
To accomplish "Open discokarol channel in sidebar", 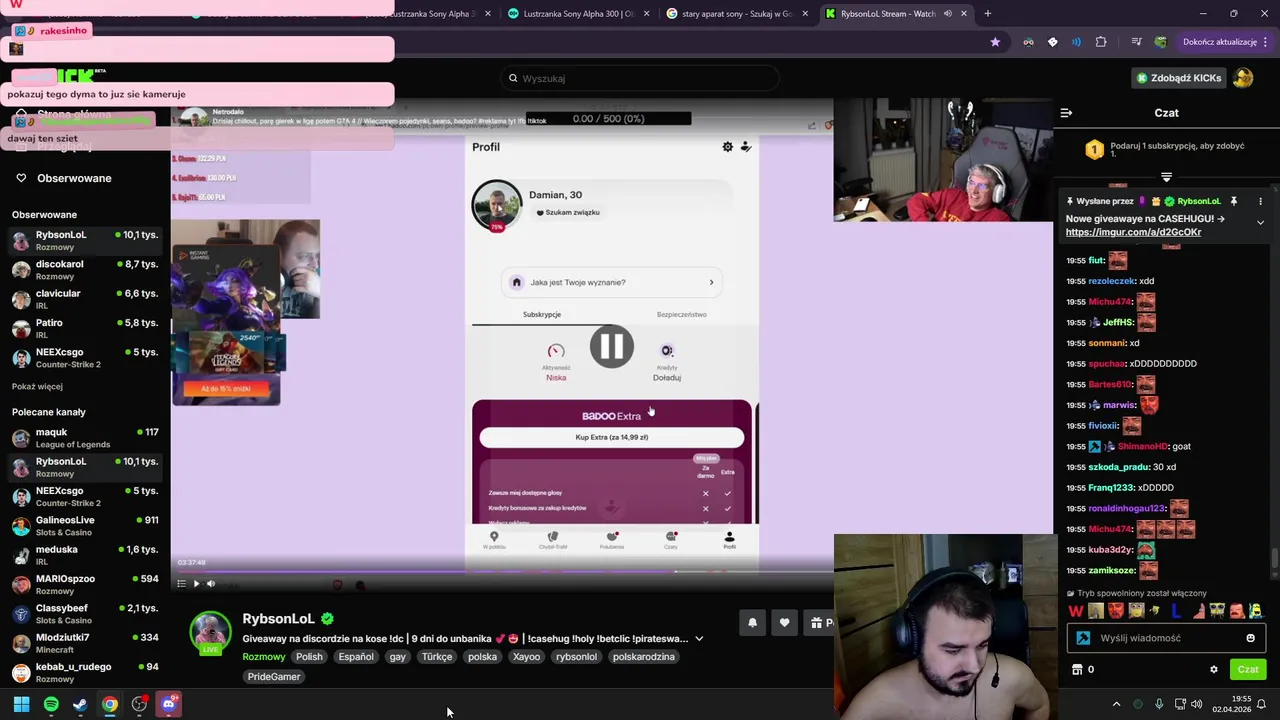I will coord(85,270).
